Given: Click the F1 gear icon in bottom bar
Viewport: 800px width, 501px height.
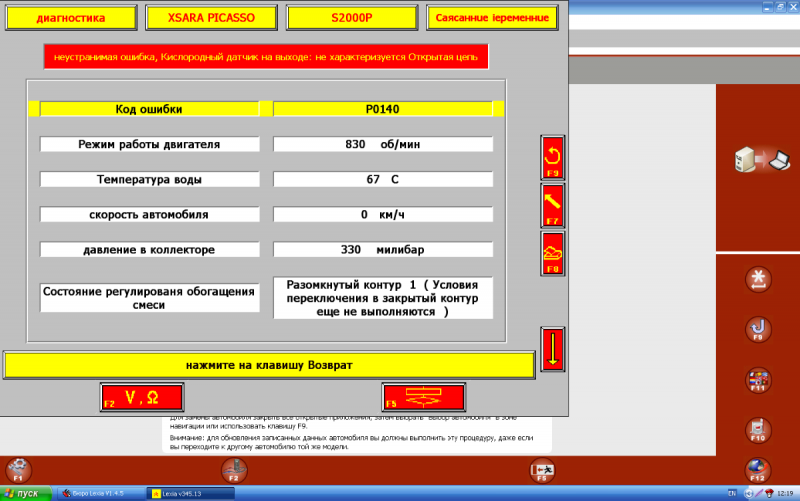Looking at the screenshot, I should [18, 470].
